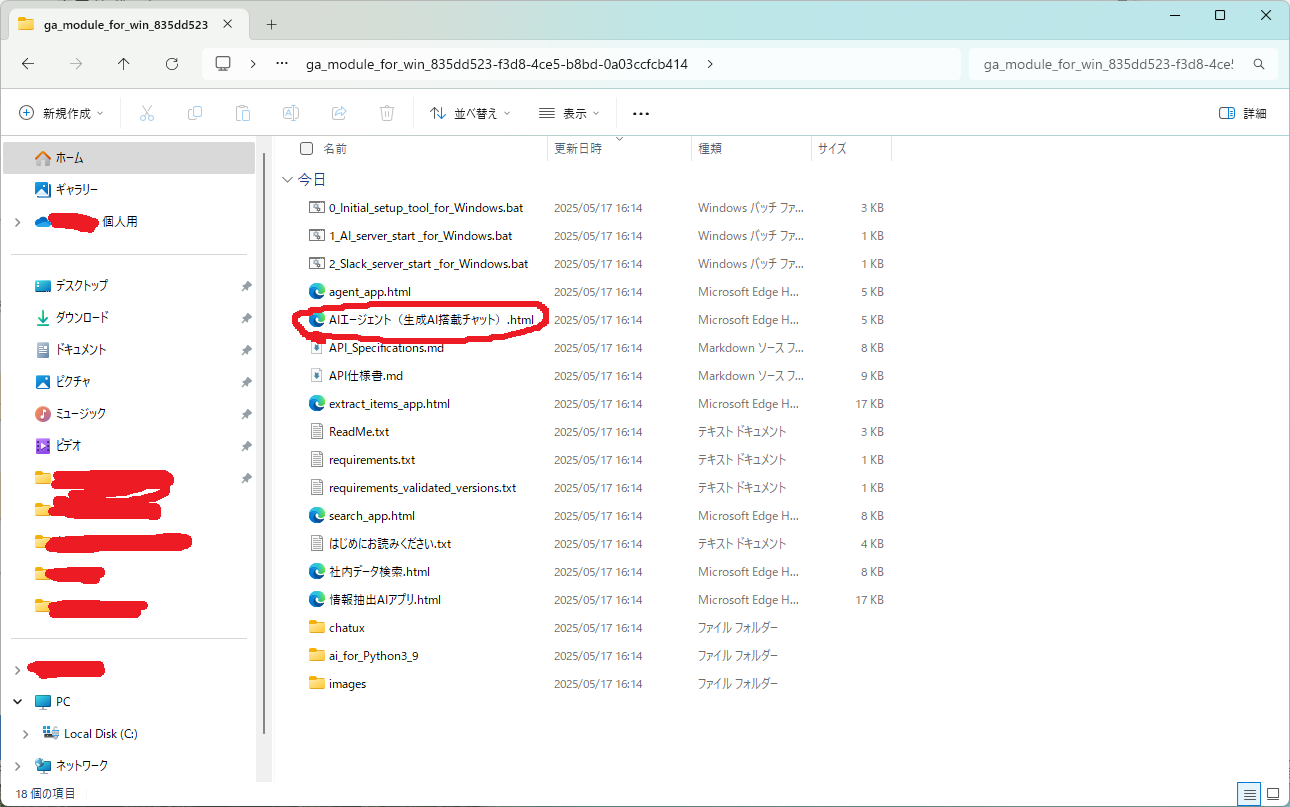Open the 並べ替え sort dropdown
The image size is (1290, 807).
point(470,114)
